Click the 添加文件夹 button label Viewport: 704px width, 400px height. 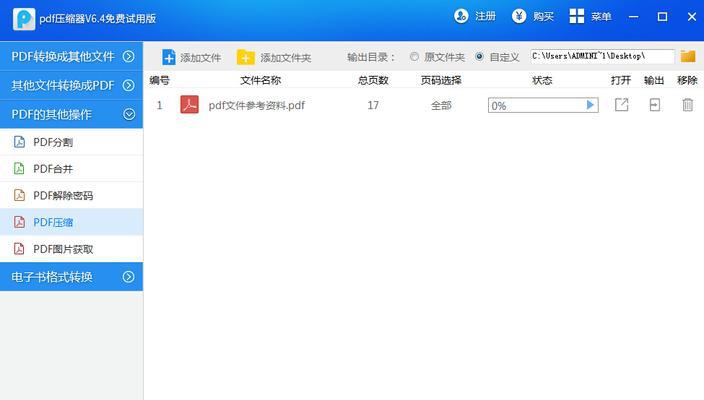pos(286,58)
